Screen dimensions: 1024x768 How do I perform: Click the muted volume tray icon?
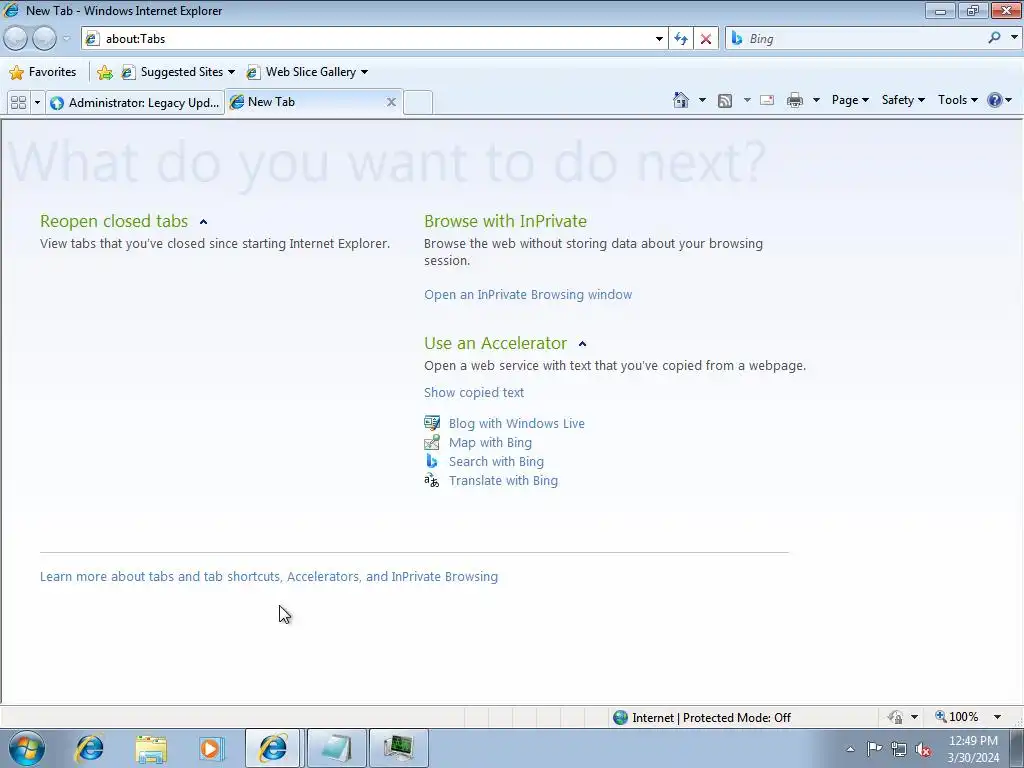coord(923,749)
